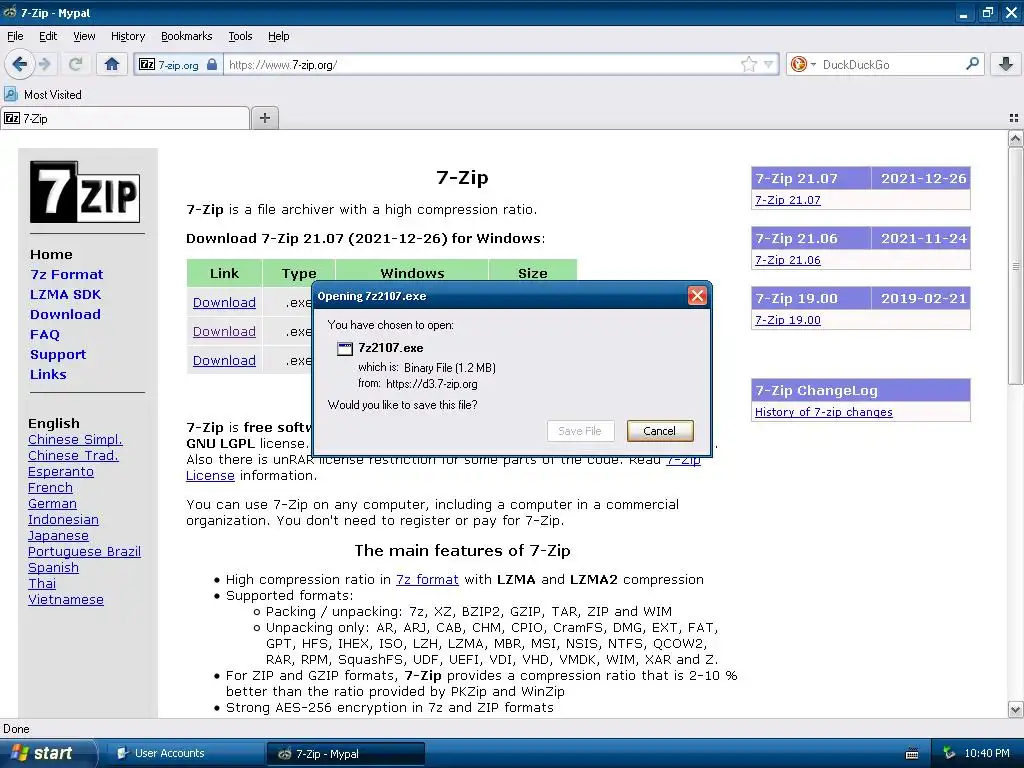Switch language to Thai

tap(42, 583)
